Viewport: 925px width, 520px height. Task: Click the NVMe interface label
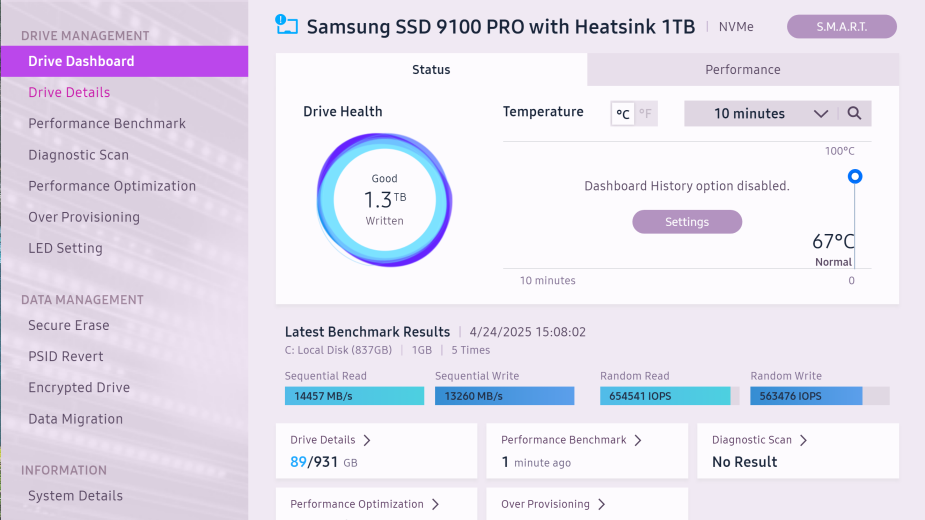pos(736,27)
